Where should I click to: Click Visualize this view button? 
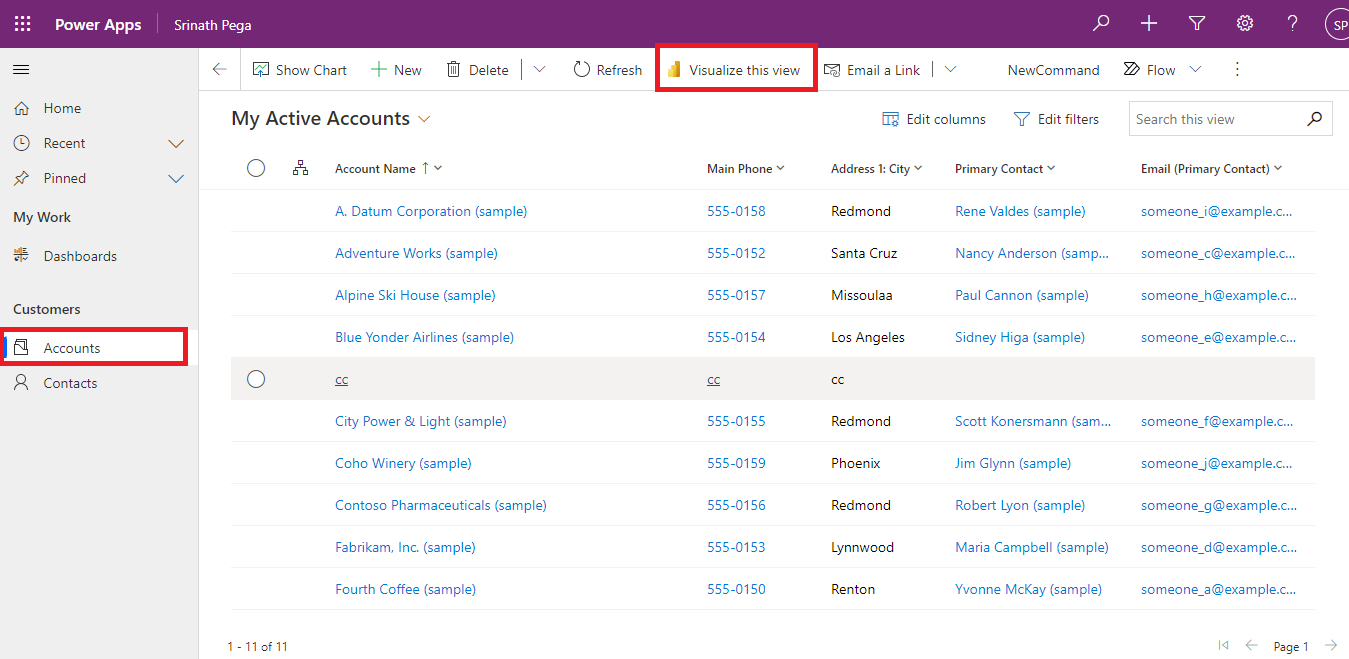(735, 70)
